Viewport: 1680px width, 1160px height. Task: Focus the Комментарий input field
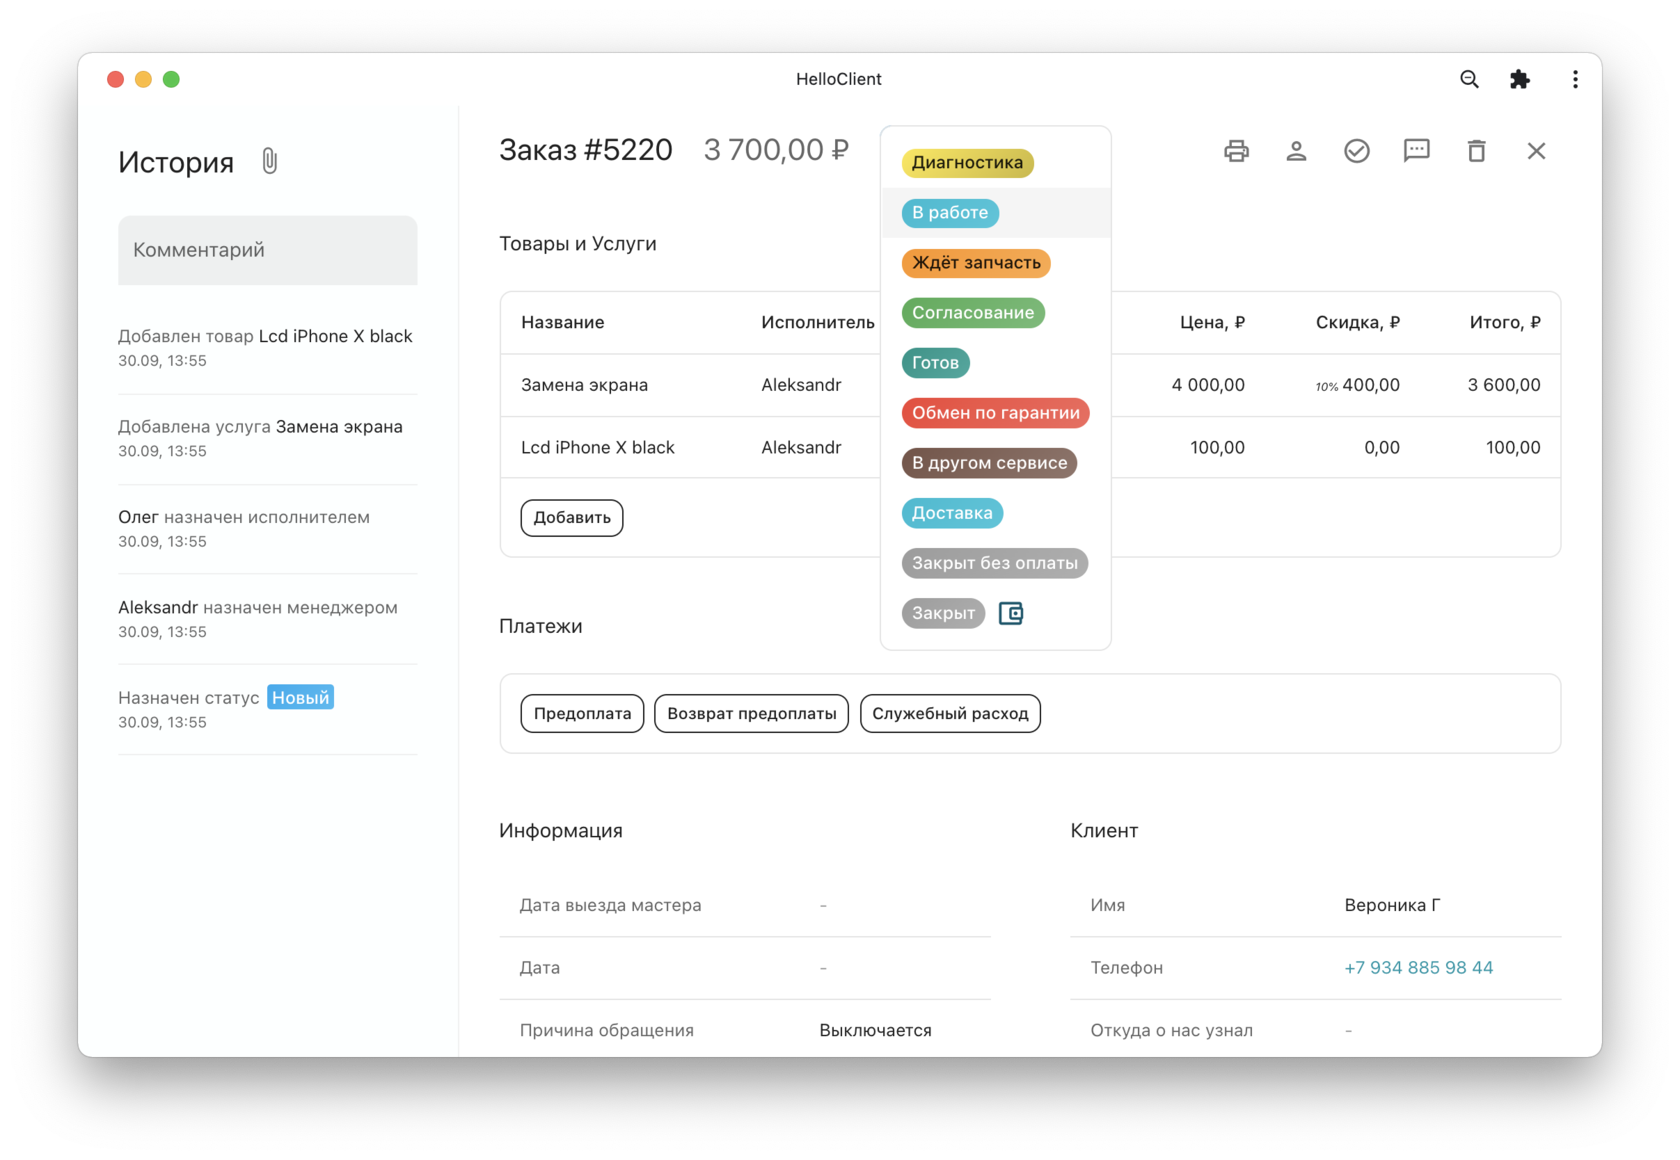point(267,250)
